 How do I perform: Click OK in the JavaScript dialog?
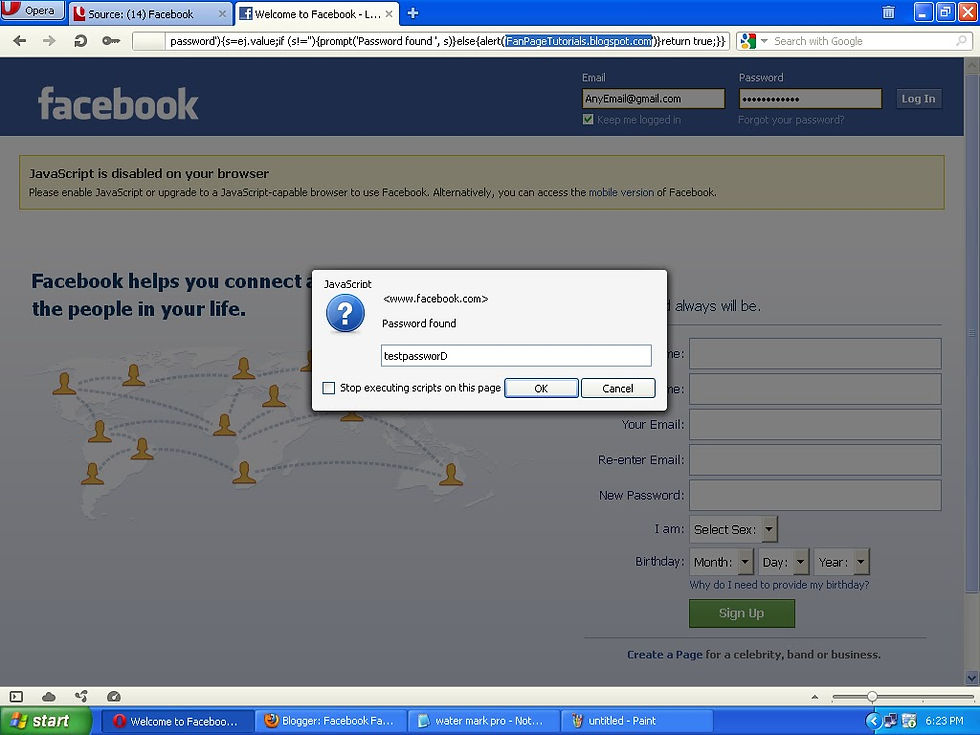tap(541, 388)
